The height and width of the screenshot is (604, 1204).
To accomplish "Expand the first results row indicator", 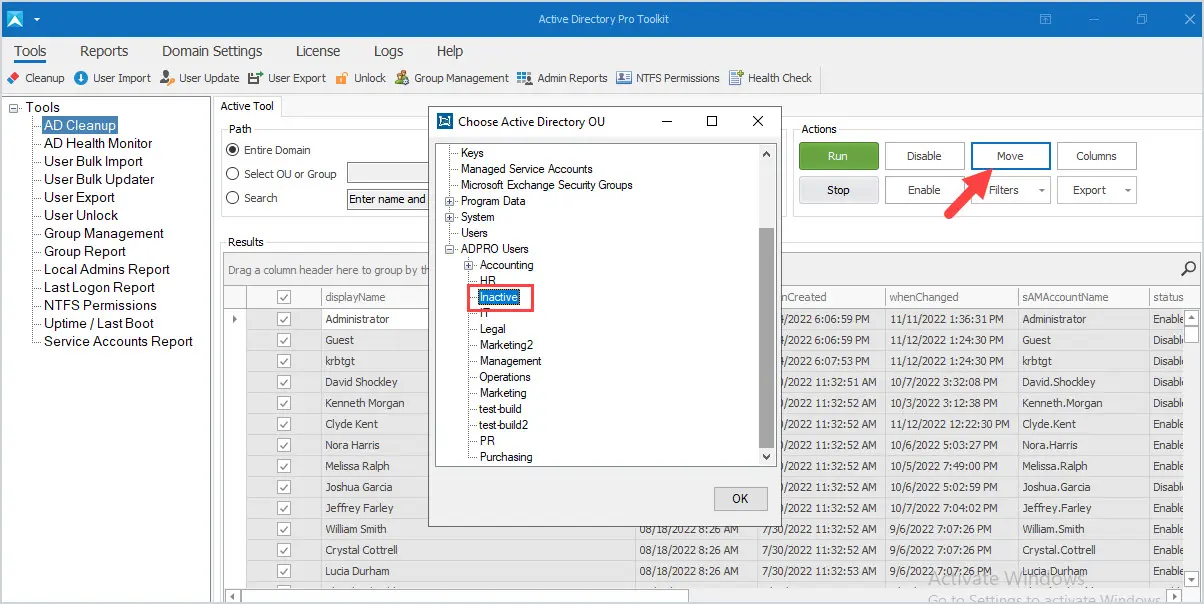I will (x=235, y=319).
